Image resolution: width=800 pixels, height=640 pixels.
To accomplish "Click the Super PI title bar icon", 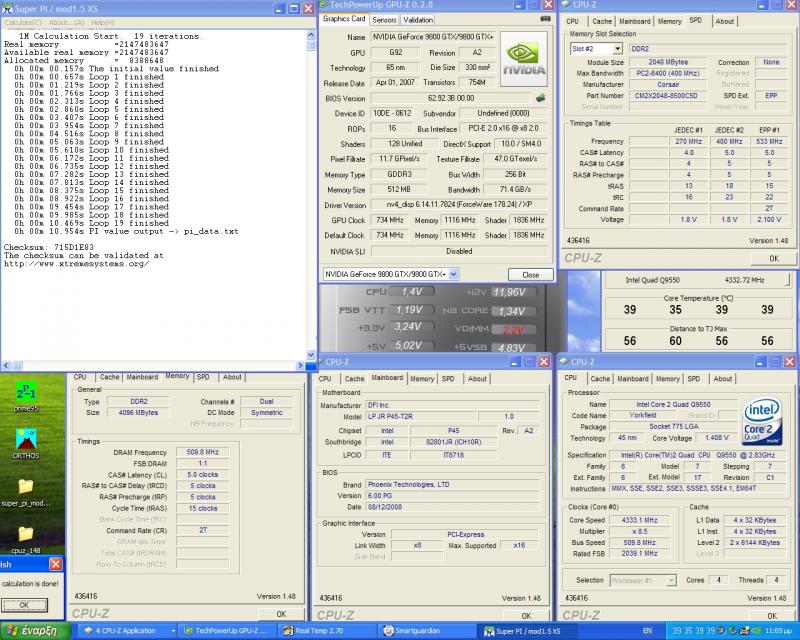I will tap(7, 9).
